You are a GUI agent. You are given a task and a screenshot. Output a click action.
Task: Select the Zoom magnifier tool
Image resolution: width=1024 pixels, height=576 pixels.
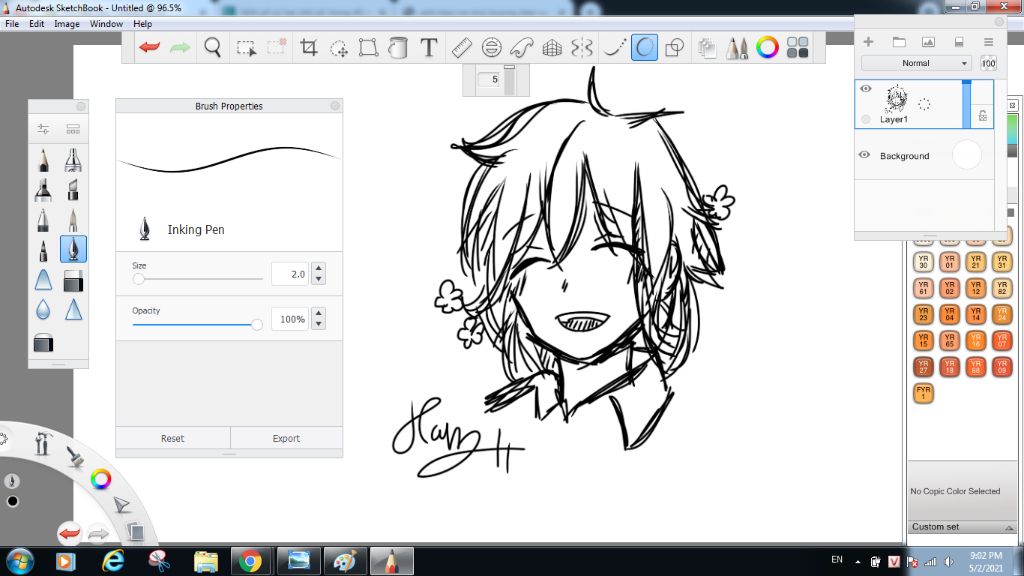(x=212, y=48)
